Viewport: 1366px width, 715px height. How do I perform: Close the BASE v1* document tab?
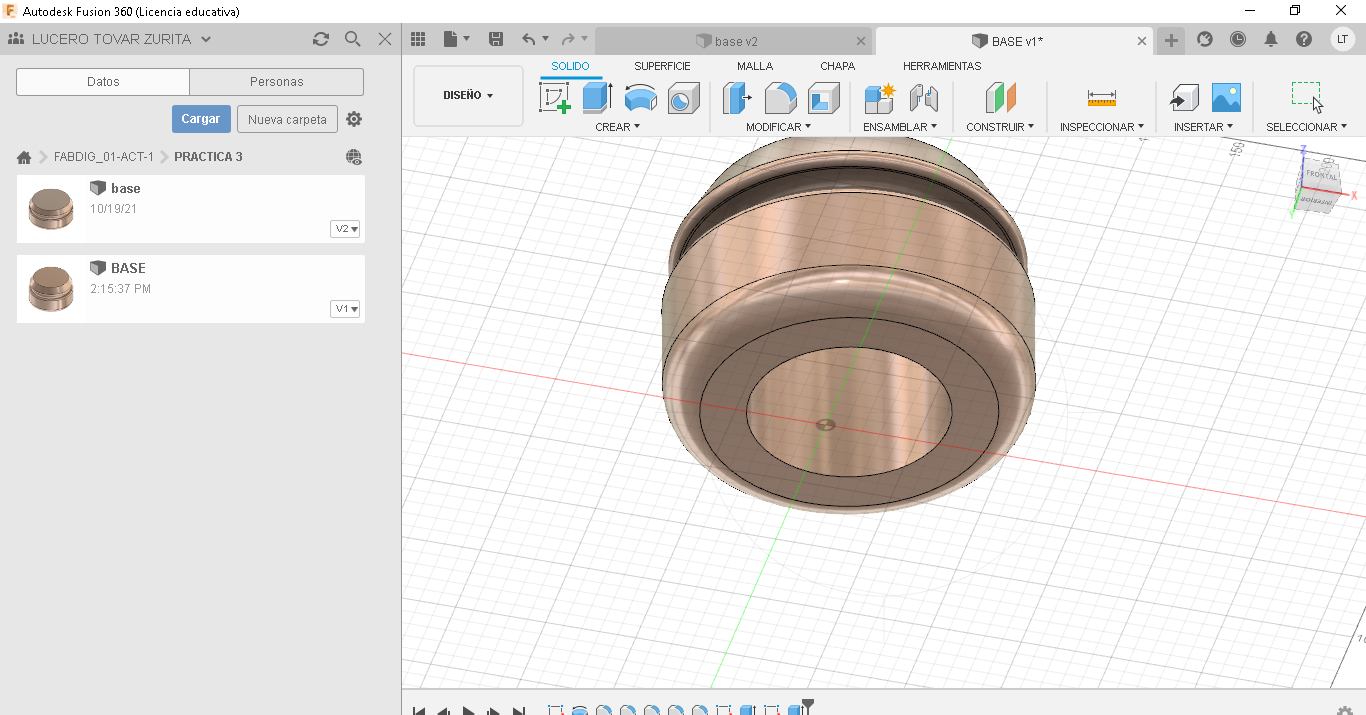[x=1142, y=41]
